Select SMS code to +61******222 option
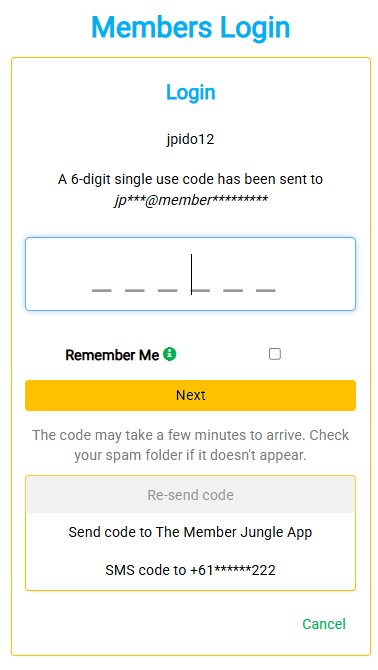Viewport: 378px width, 670px height. point(190,570)
